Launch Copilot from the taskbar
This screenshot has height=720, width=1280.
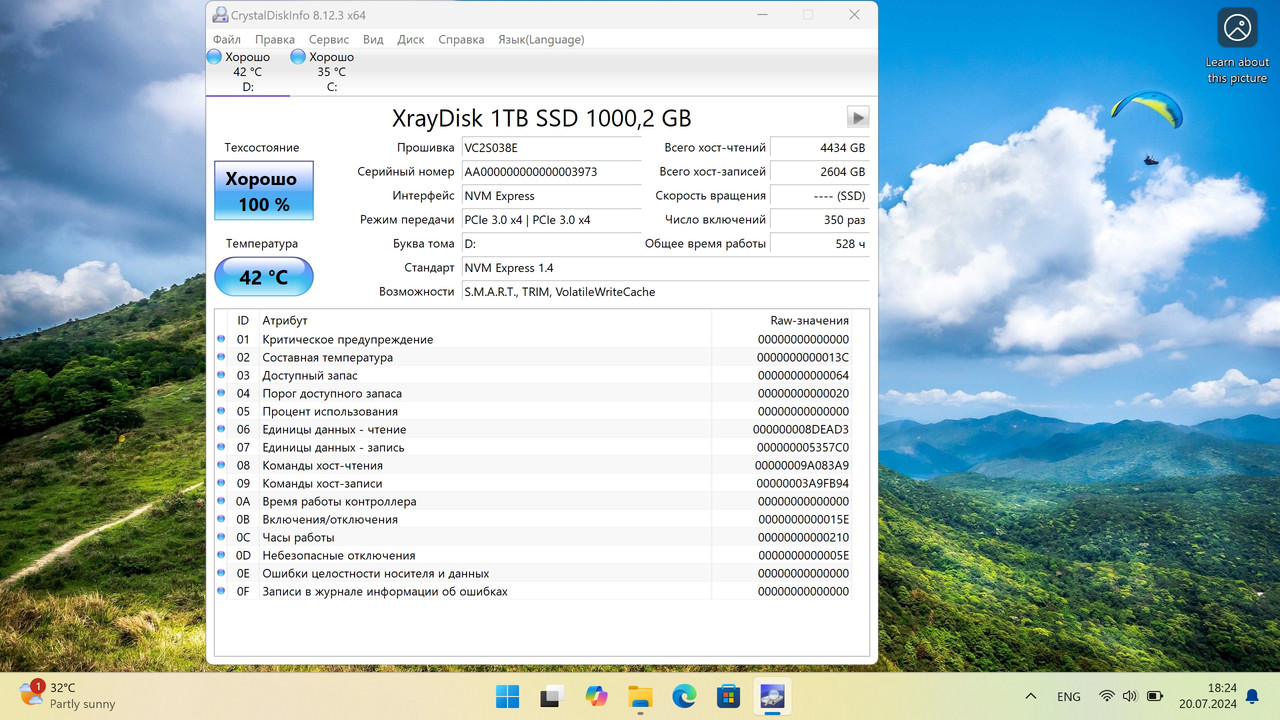(597, 696)
